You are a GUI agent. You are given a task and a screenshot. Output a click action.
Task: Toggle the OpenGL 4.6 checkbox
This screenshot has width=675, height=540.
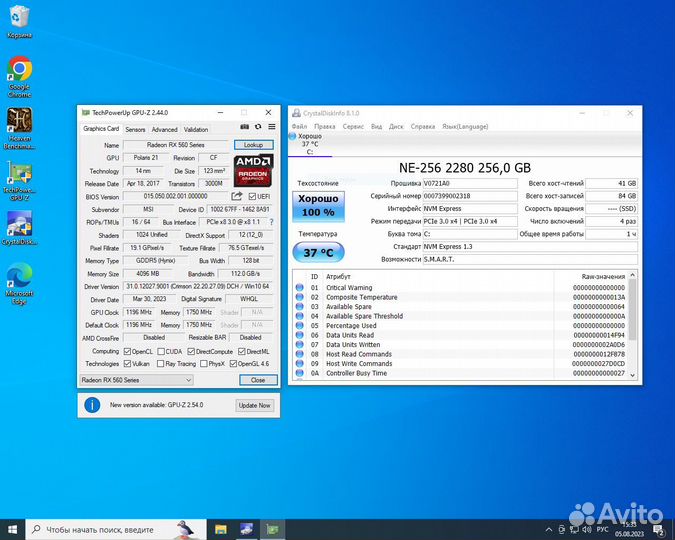click(x=233, y=363)
